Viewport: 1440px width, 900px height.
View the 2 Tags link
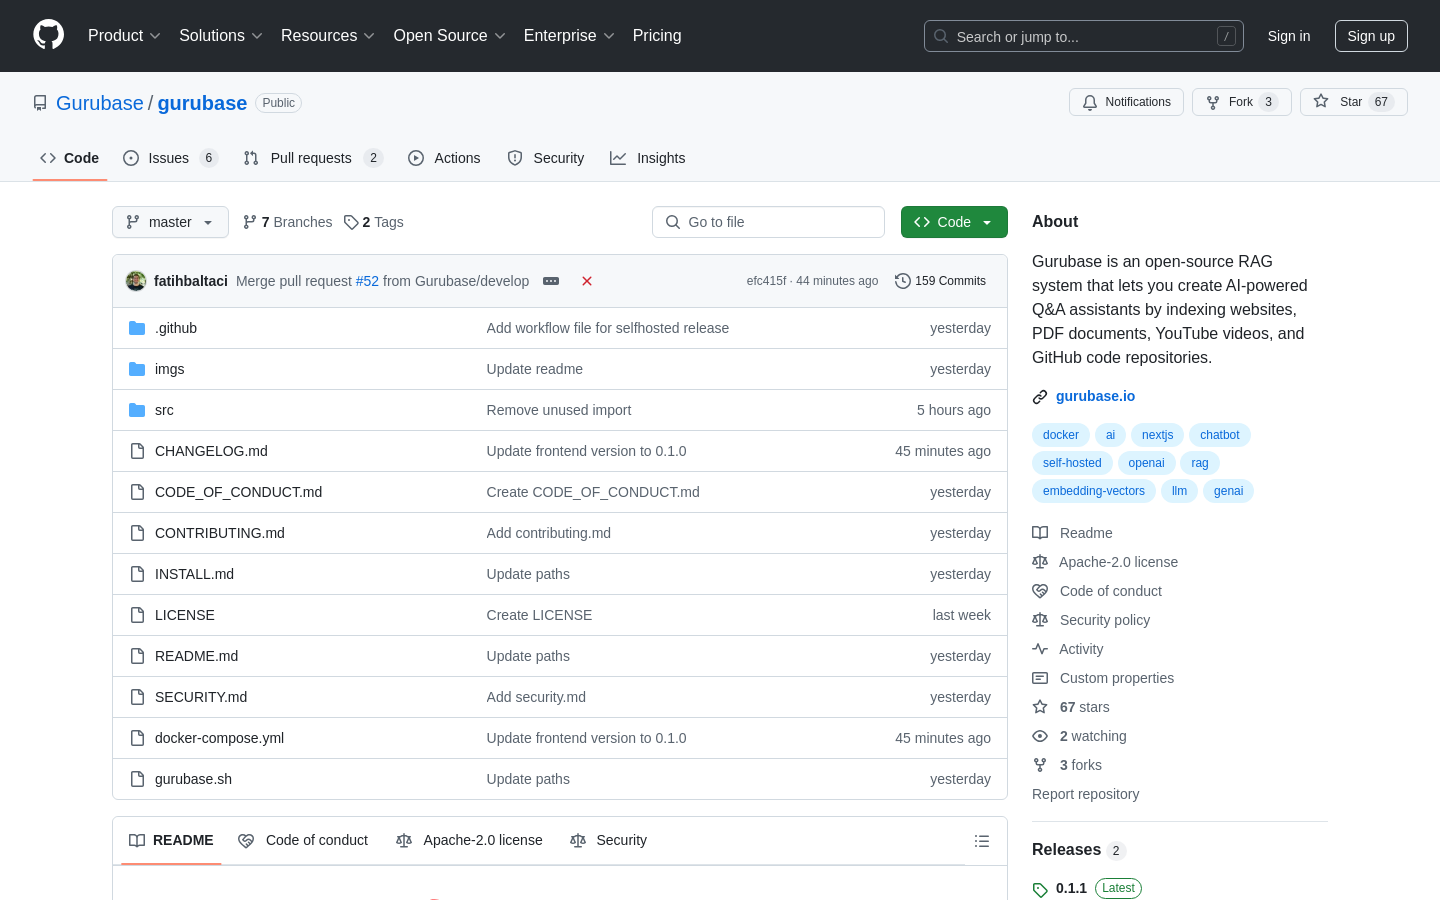(x=373, y=222)
